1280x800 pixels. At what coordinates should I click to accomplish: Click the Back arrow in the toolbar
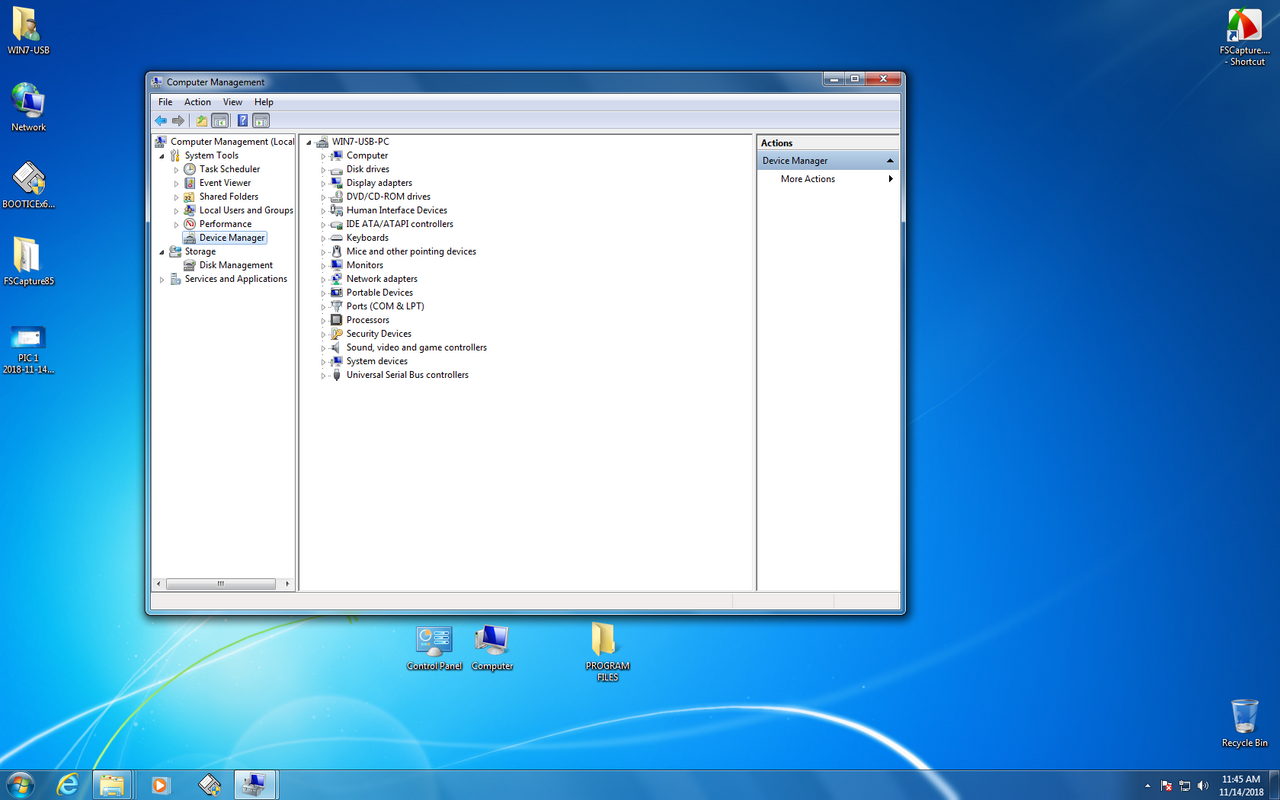point(161,121)
